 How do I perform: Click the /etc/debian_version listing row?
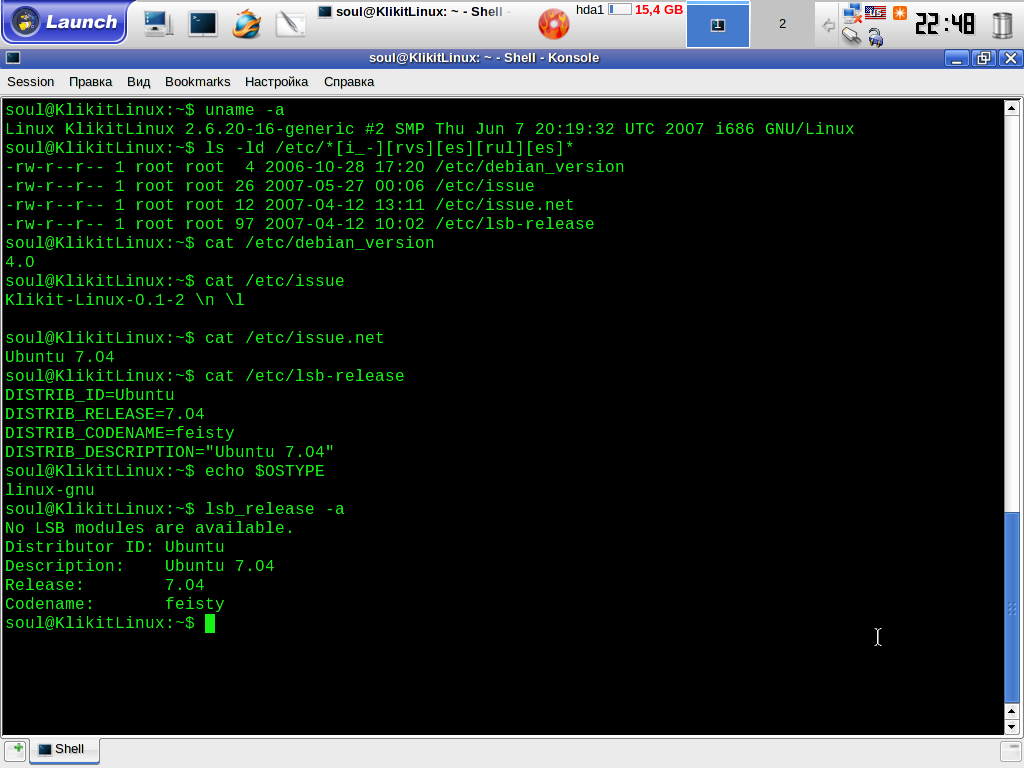[x=315, y=167]
